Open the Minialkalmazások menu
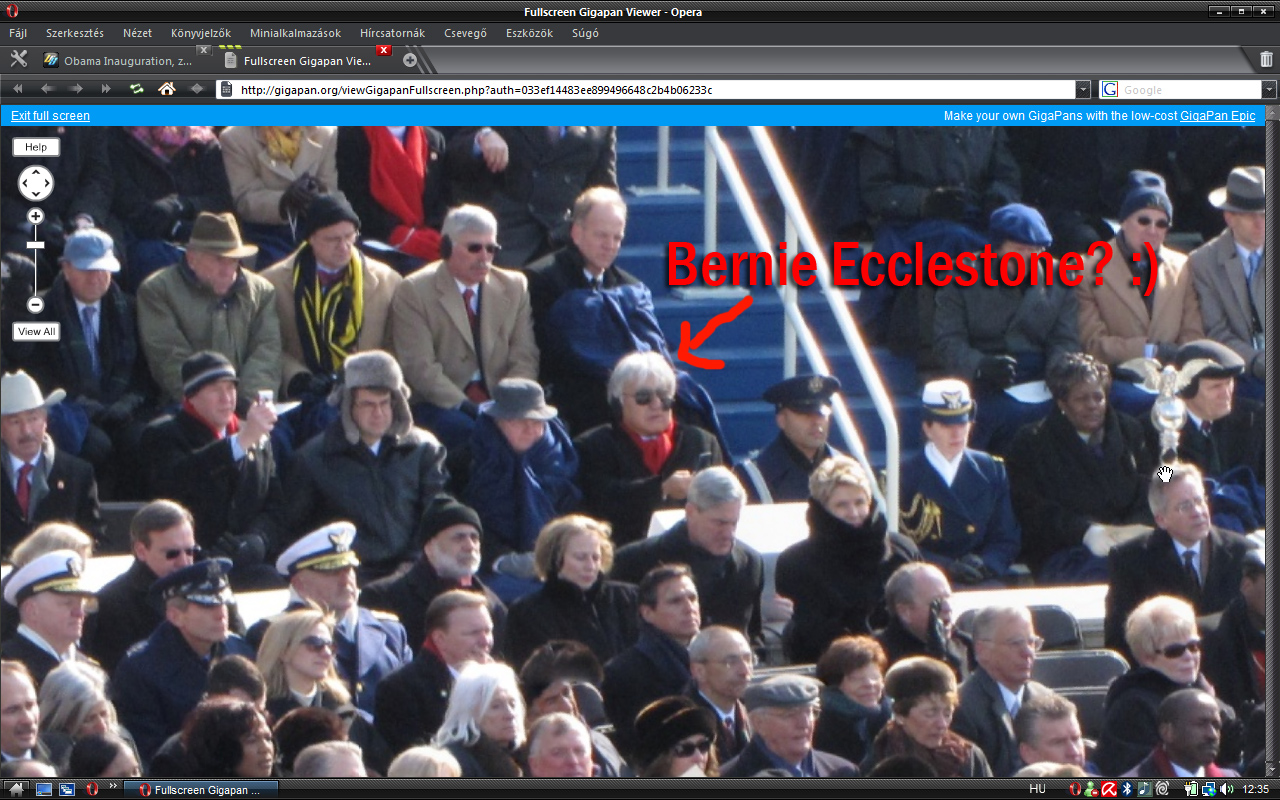1280x800 pixels. [x=295, y=33]
